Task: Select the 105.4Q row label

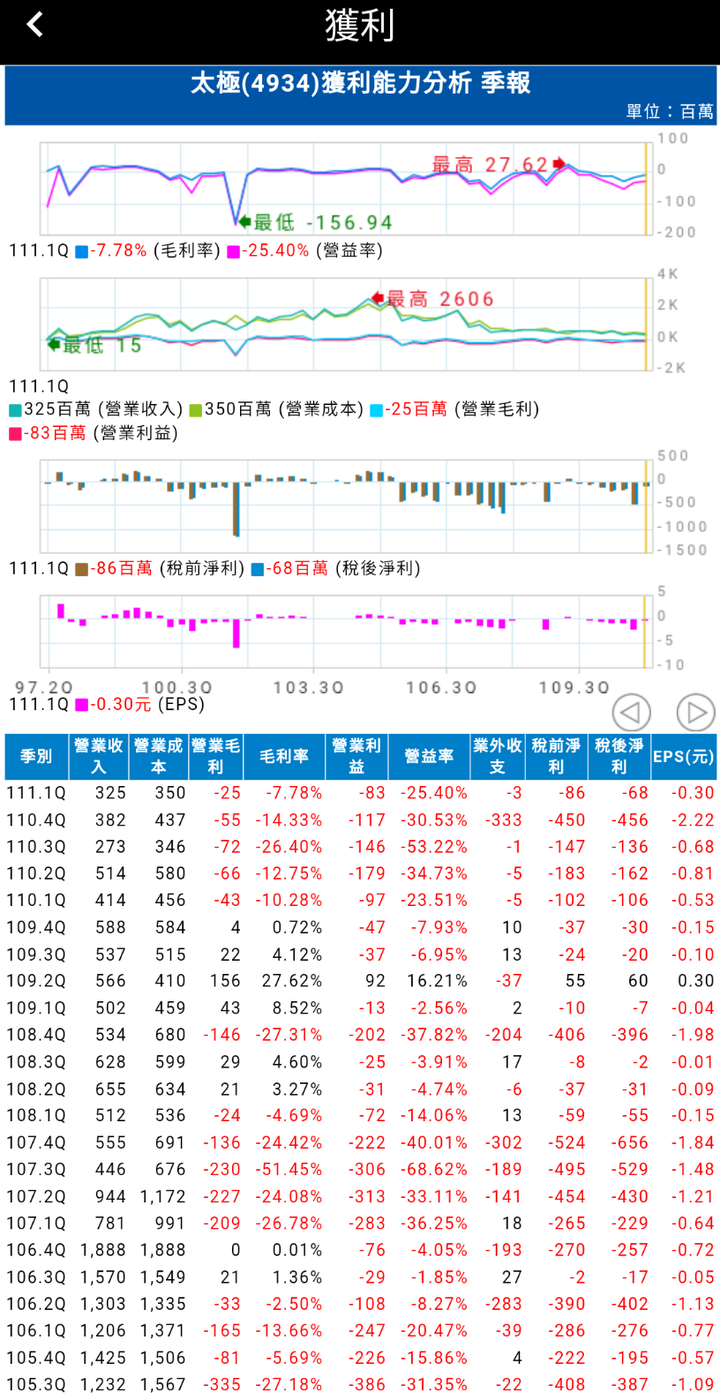Action: point(36,1358)
